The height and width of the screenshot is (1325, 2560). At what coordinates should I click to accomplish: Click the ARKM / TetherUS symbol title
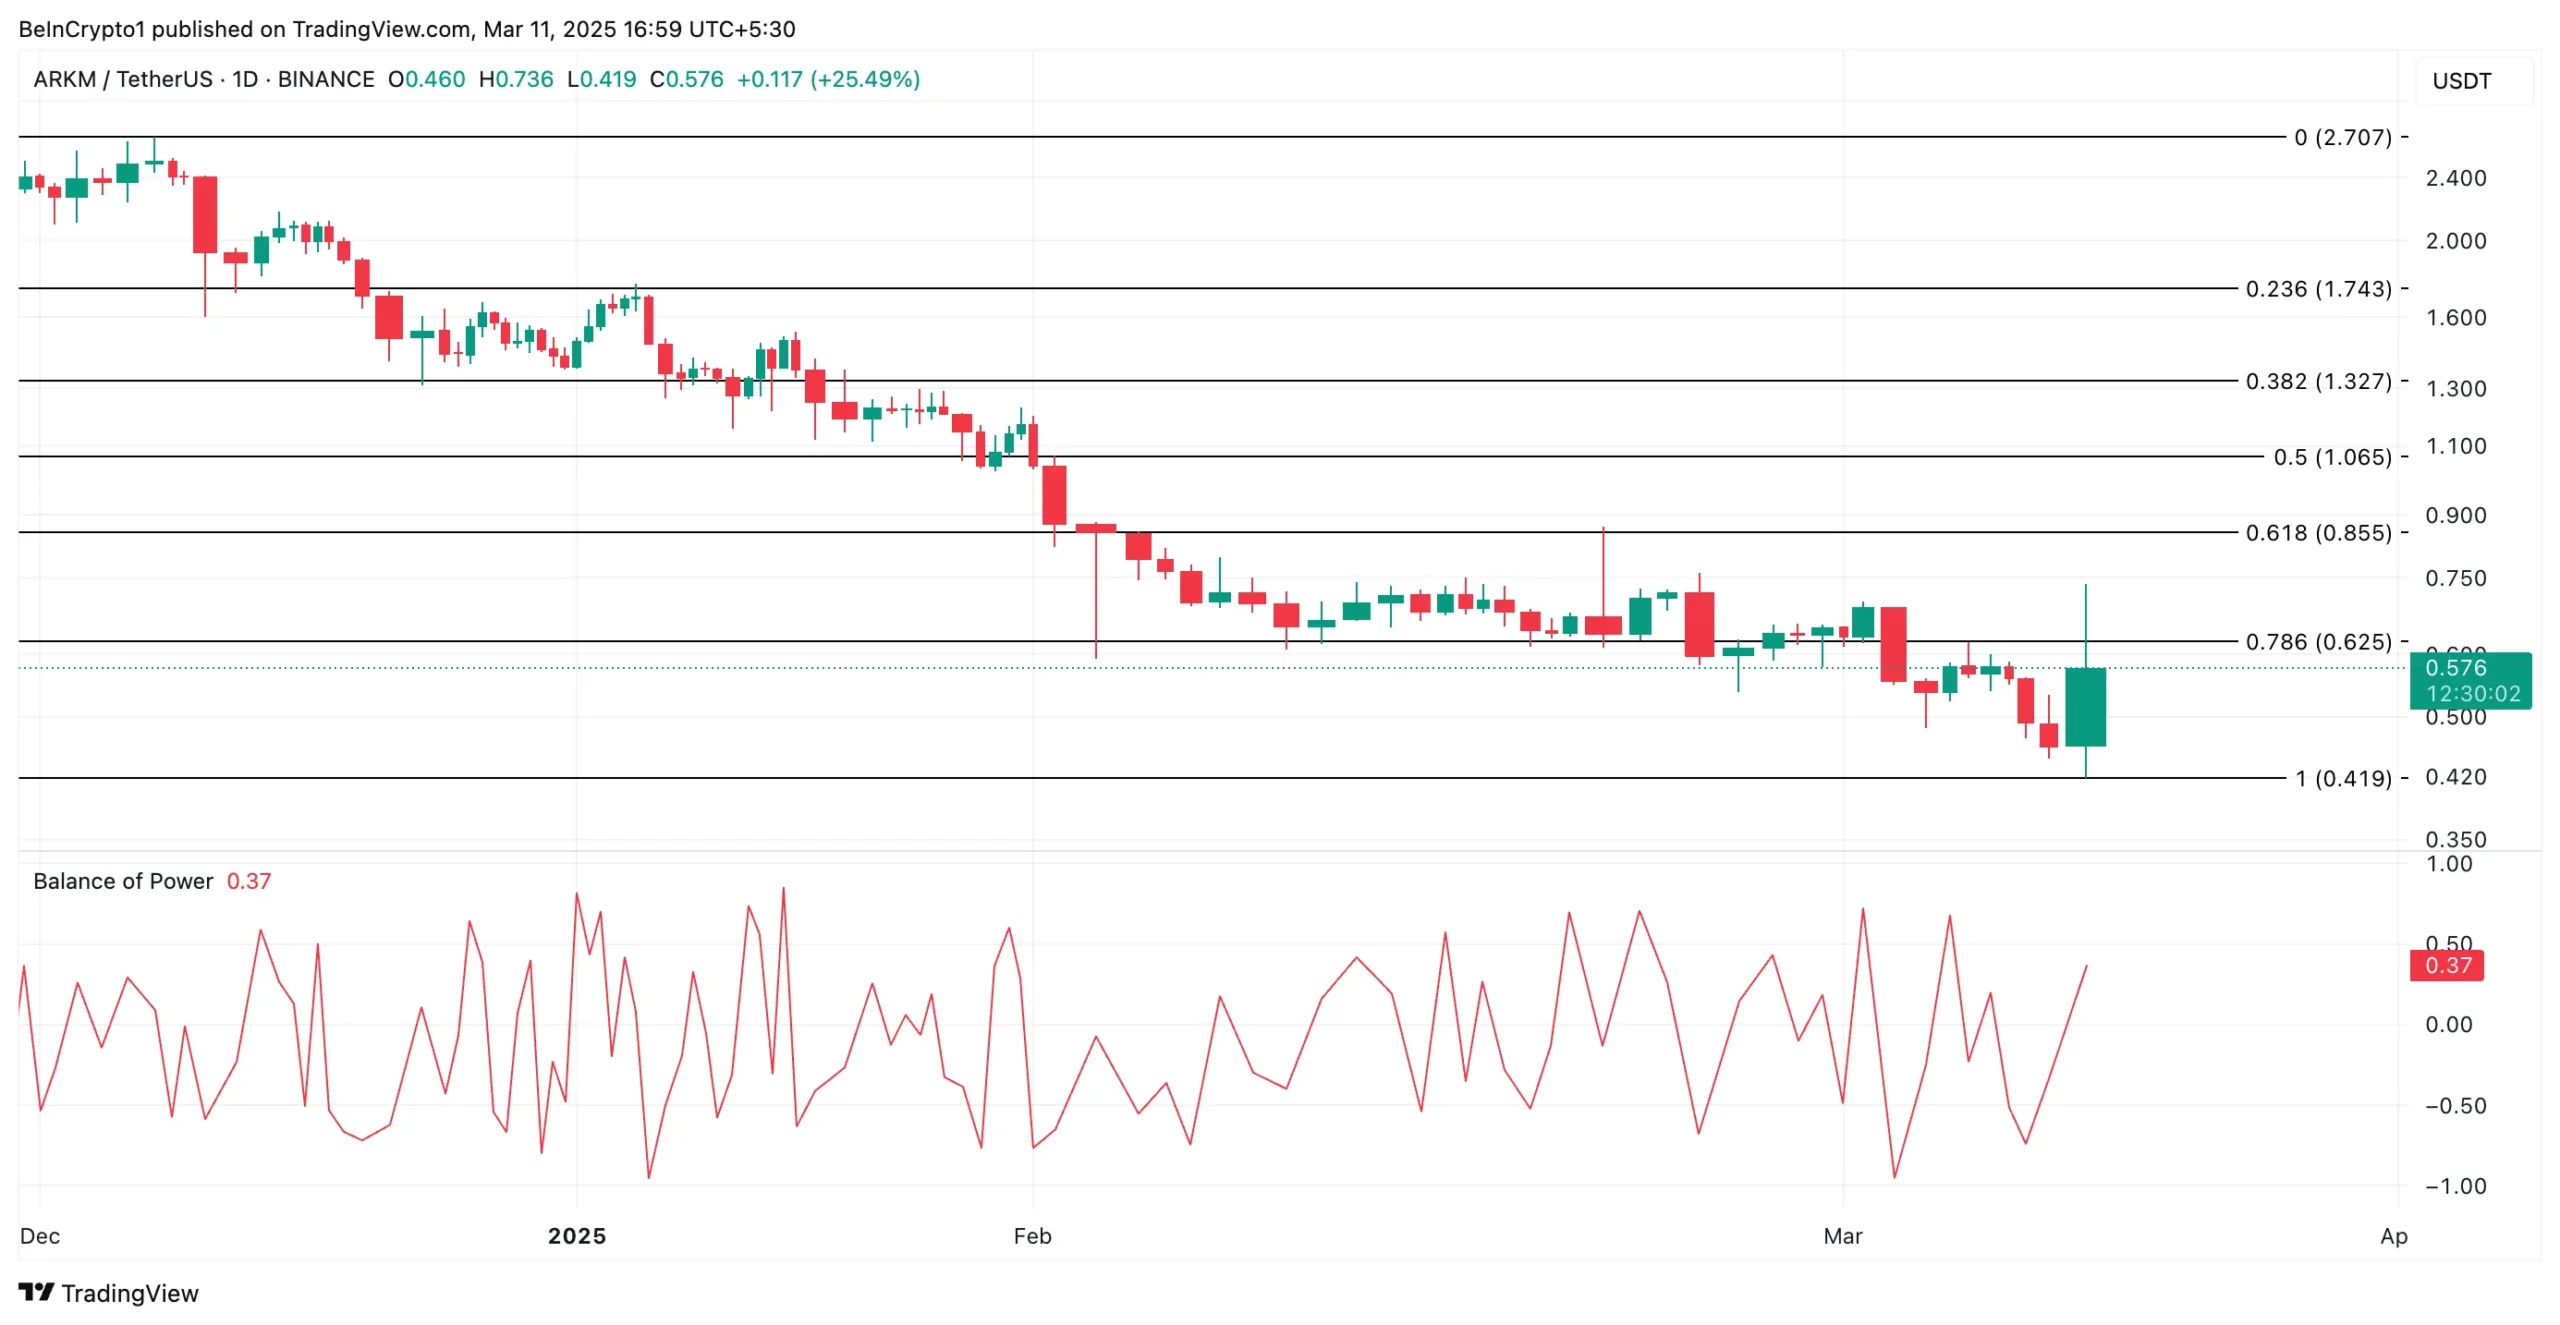[x=122, y=79]
